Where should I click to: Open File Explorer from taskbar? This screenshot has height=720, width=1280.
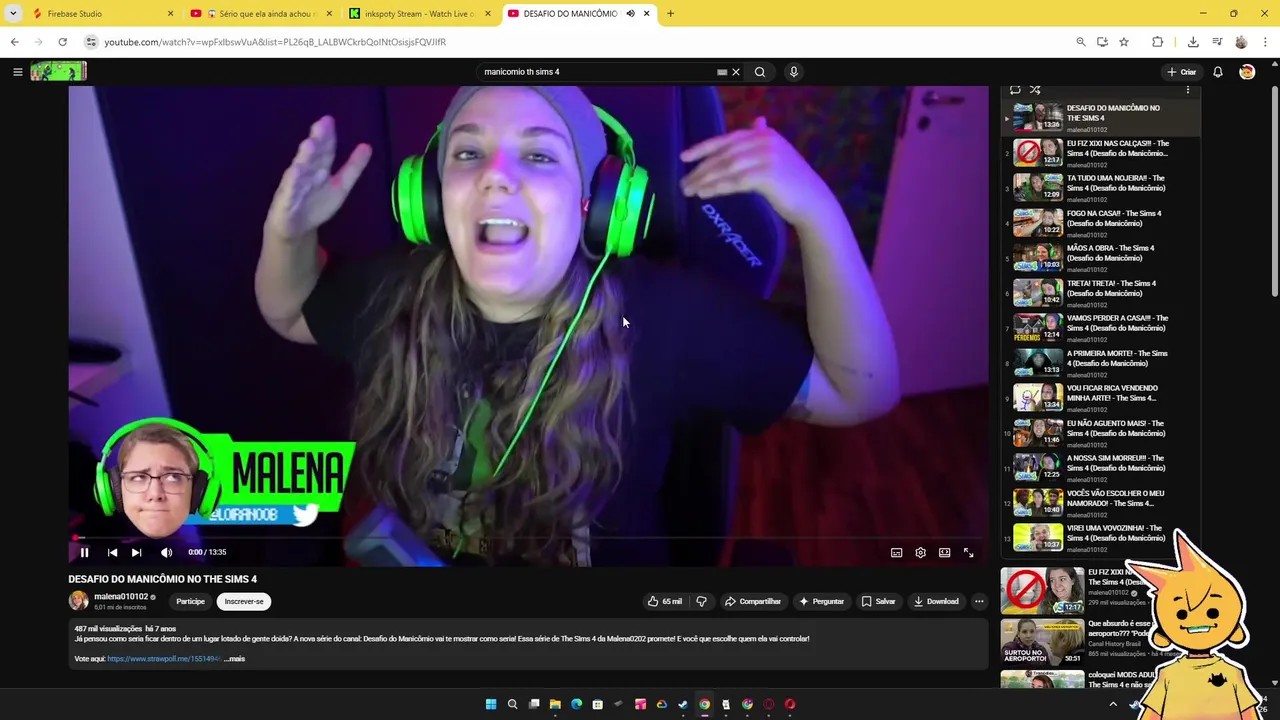555,704
